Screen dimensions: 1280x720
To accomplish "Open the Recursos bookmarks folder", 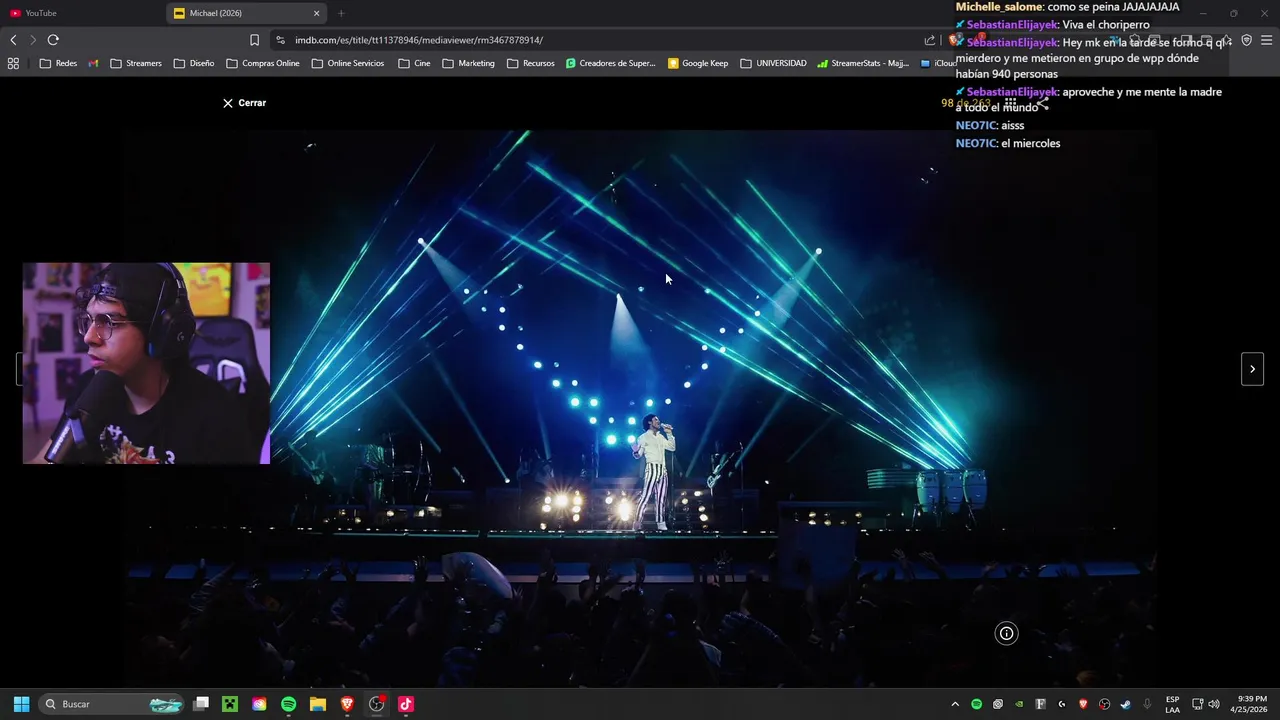I will click(x=531, y=63).
